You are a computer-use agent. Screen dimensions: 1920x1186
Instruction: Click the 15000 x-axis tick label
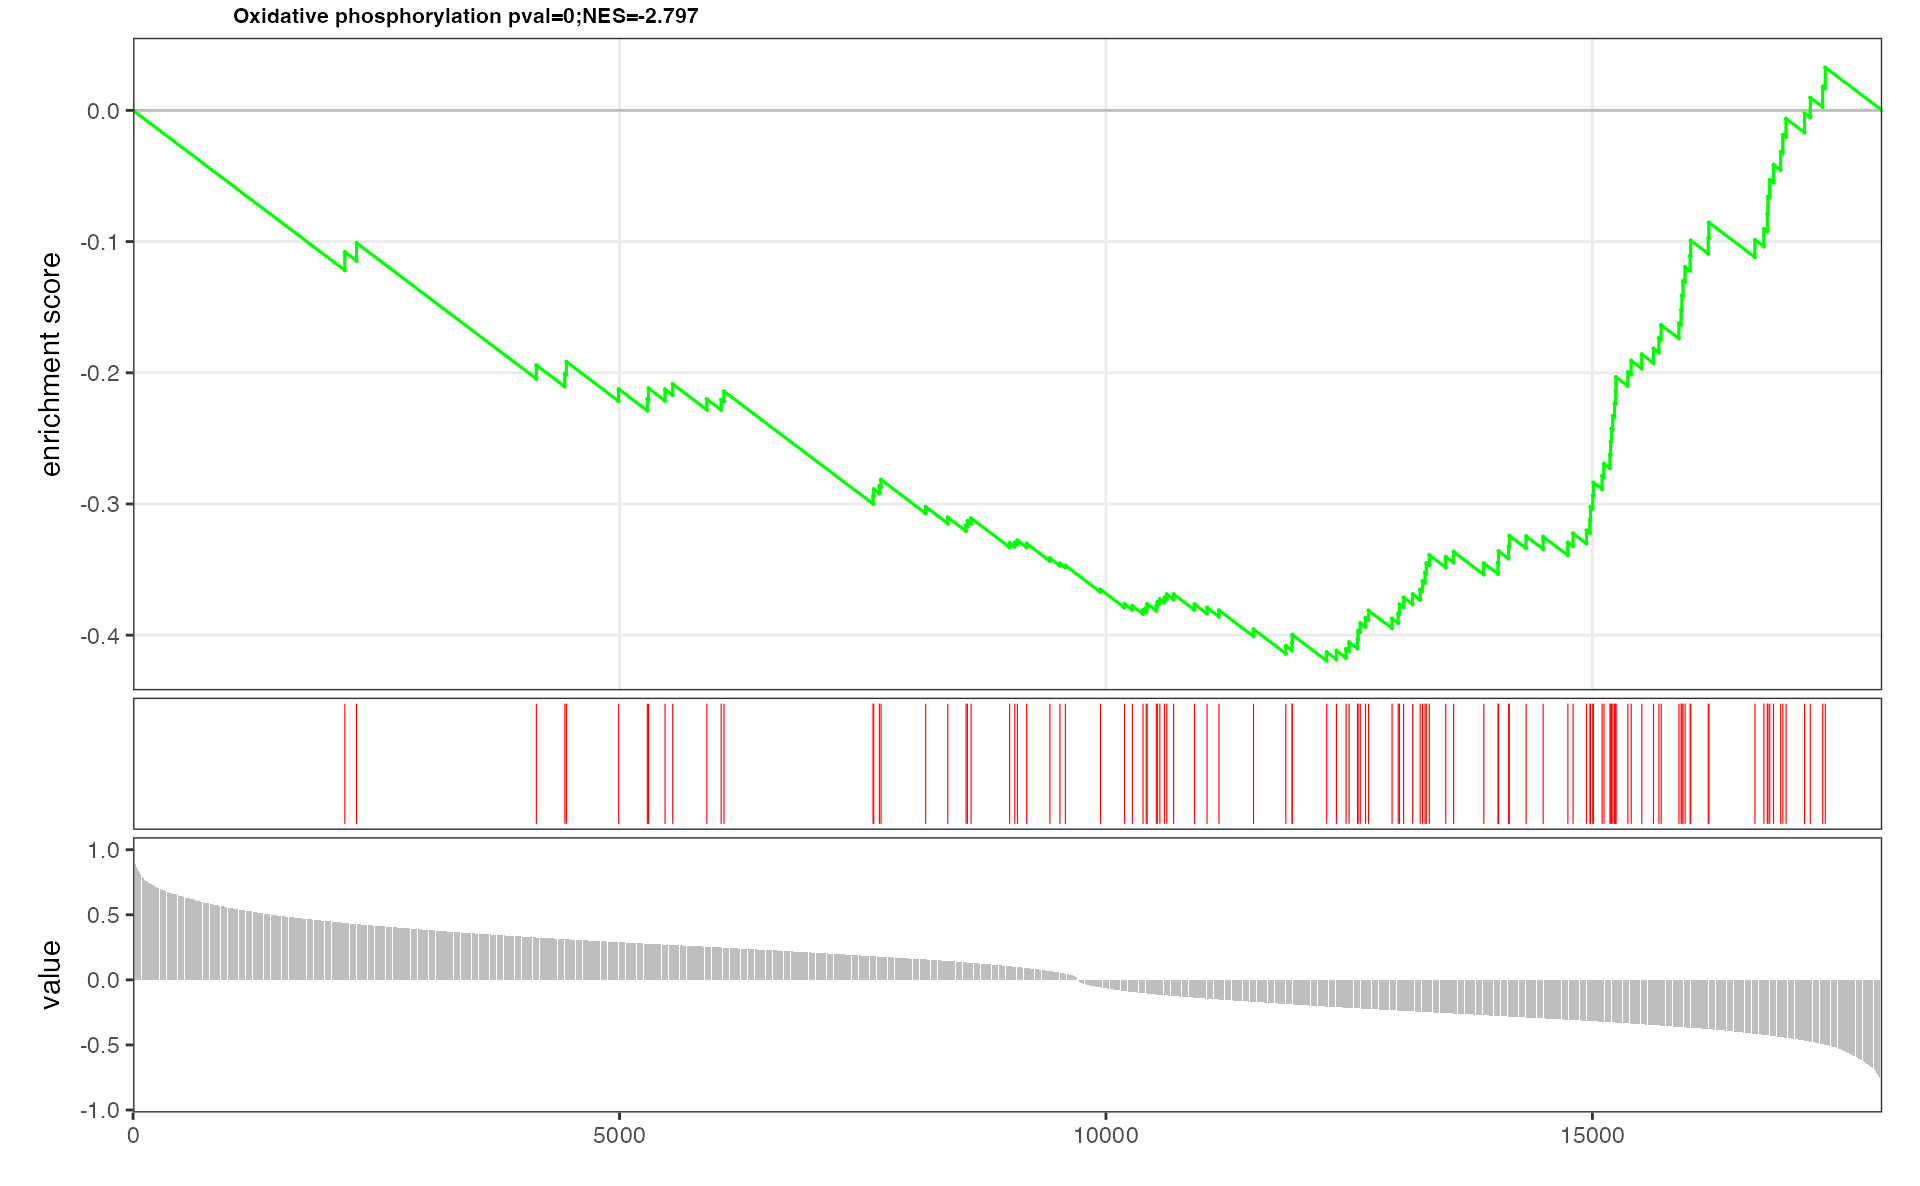(x=1592, y=1136)
